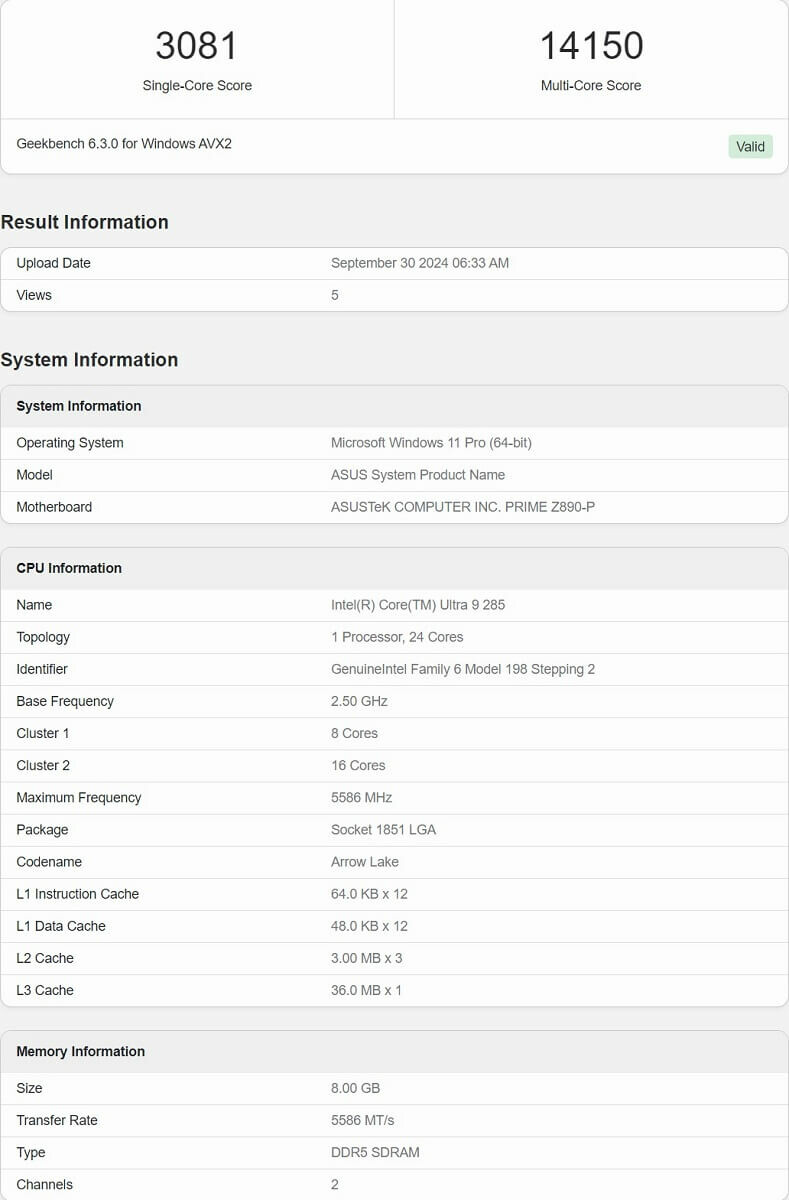Select GenuineIntel Family 6 Model 198 value
The width and height of the screenshot is (789, 1200).
tap(463, 669)
